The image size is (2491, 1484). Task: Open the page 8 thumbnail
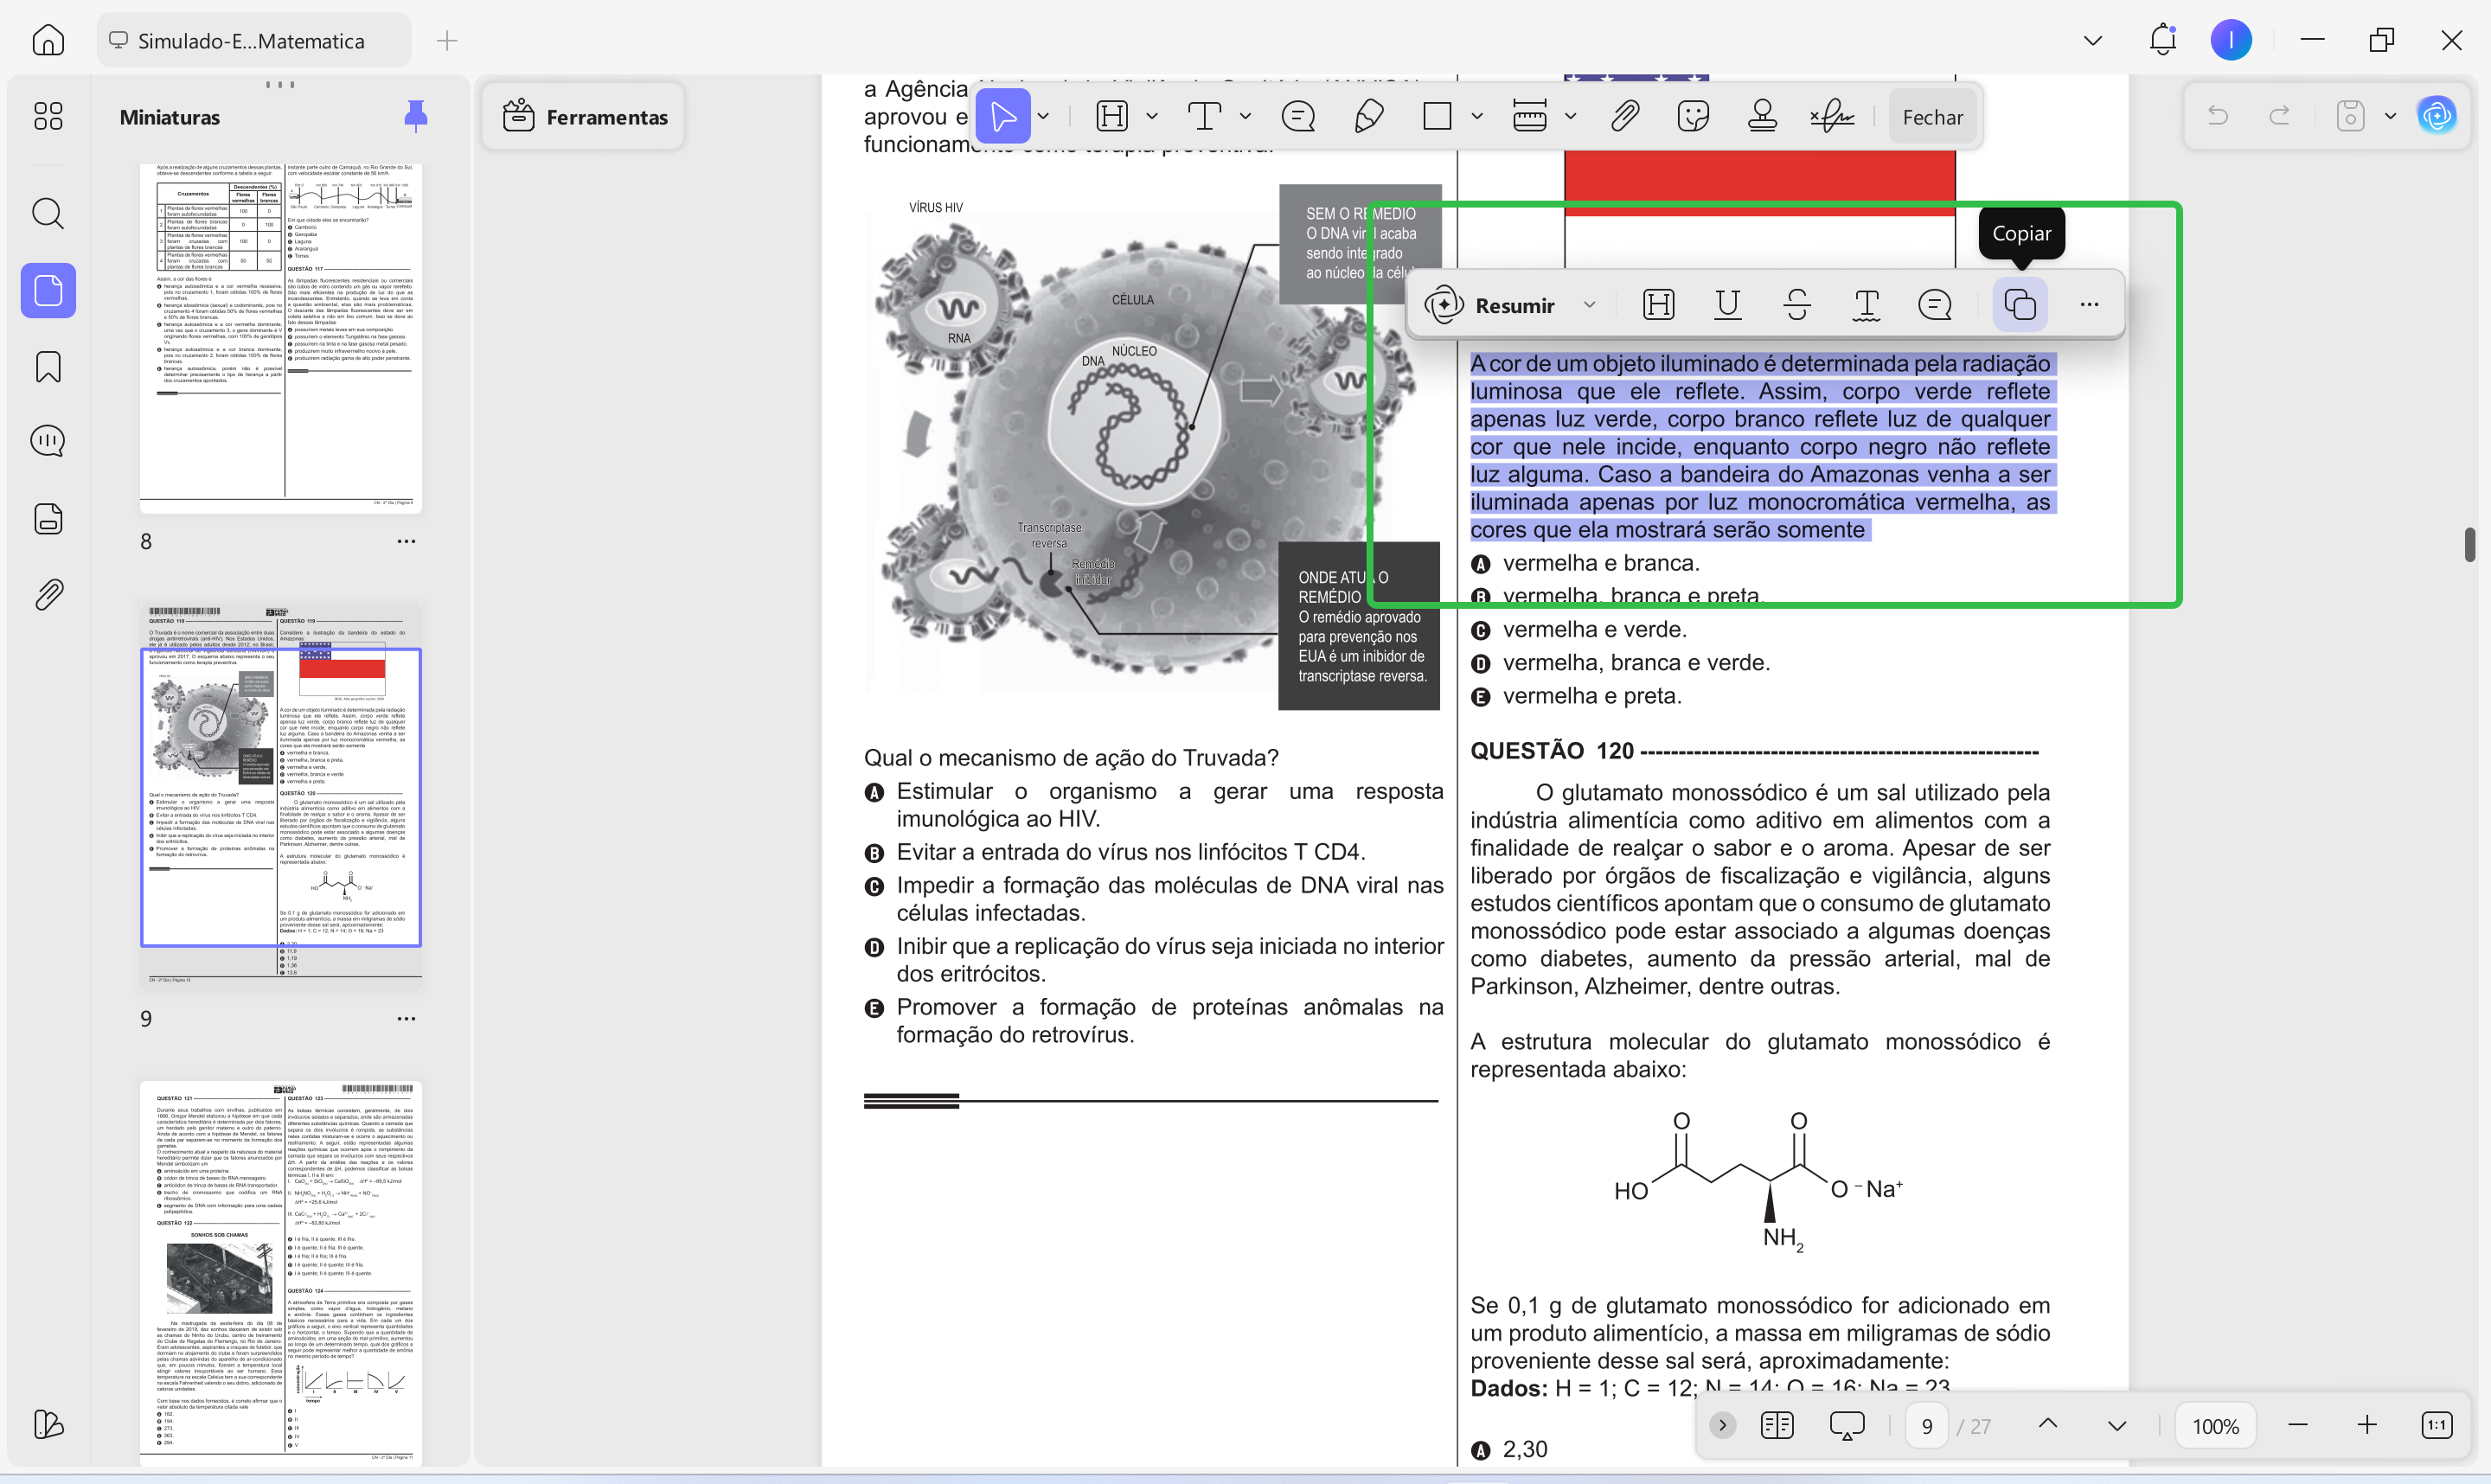click(x=281, y=338)
